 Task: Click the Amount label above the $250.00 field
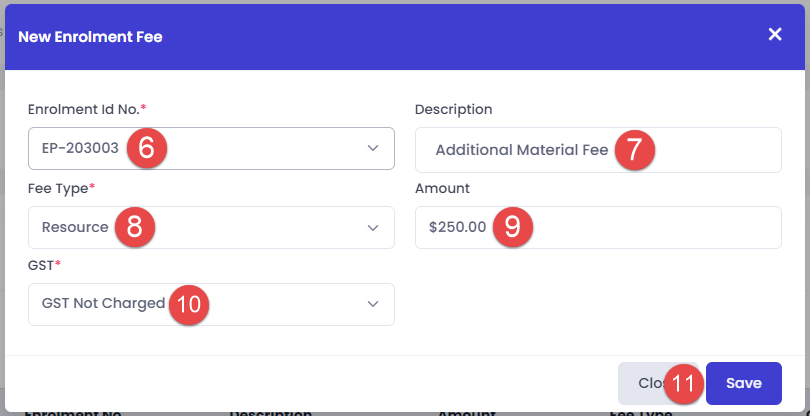pyautogui.click(x=442, y=188)
